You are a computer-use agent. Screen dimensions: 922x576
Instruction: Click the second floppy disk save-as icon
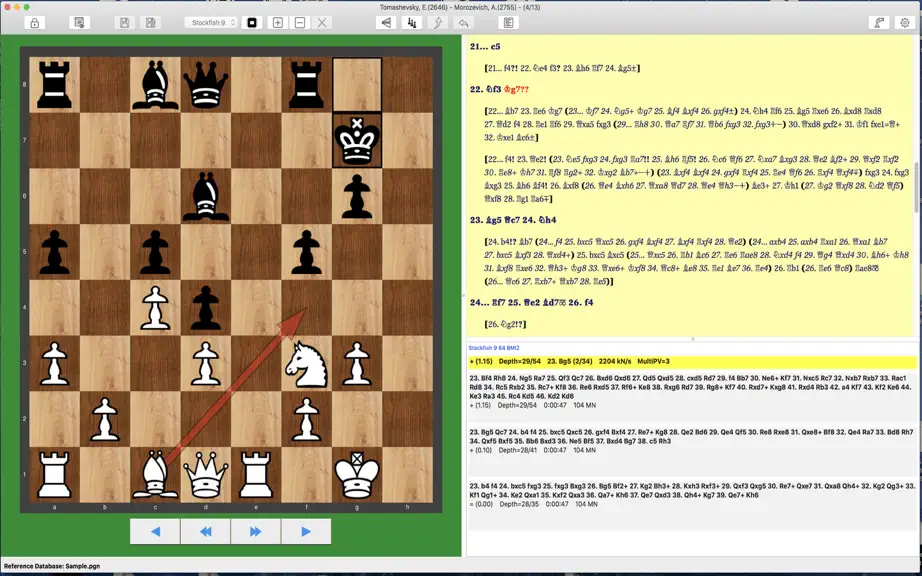(151, 23)
